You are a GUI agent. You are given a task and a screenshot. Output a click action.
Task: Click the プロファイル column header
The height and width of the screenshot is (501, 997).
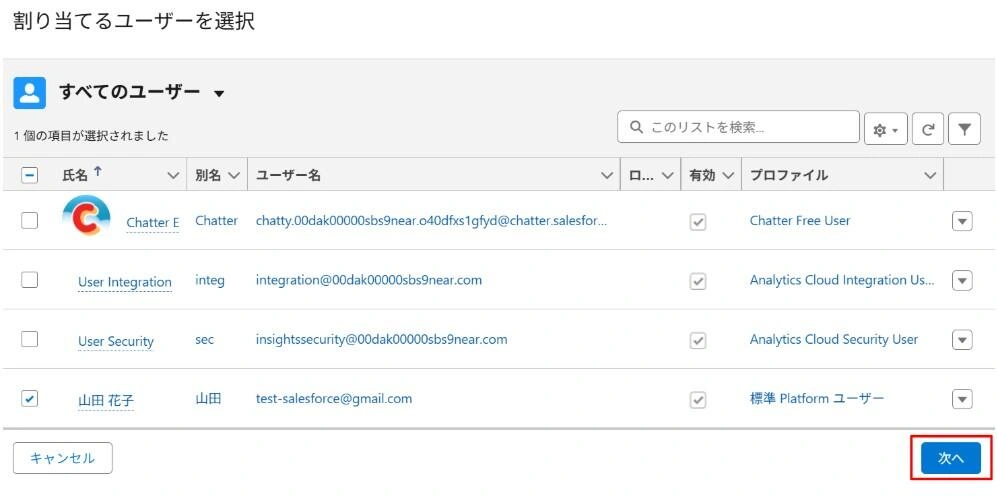point(788,175)
